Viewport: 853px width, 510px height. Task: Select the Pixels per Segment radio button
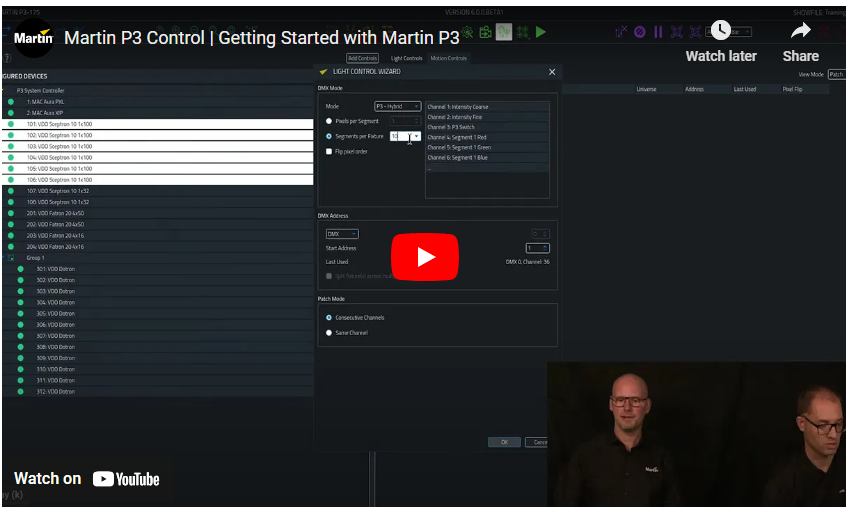point(329,121)
